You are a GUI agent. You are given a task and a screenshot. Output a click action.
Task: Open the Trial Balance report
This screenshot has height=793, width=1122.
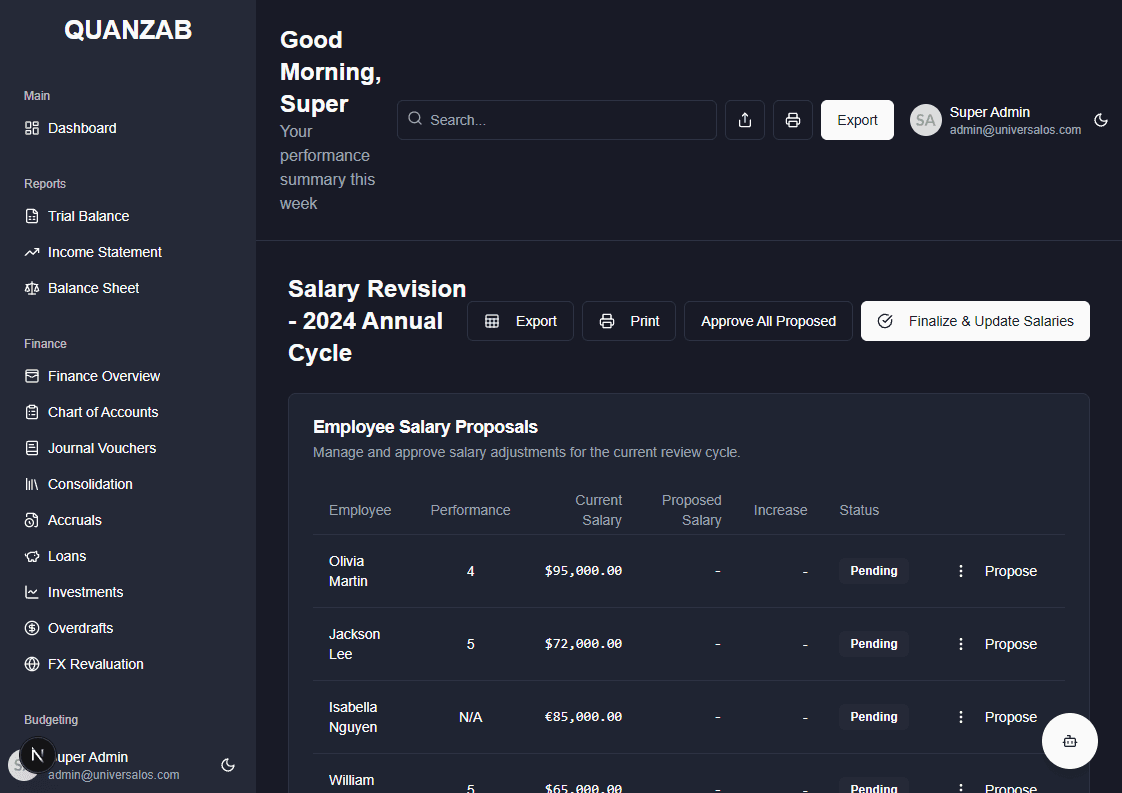[89, 216]
